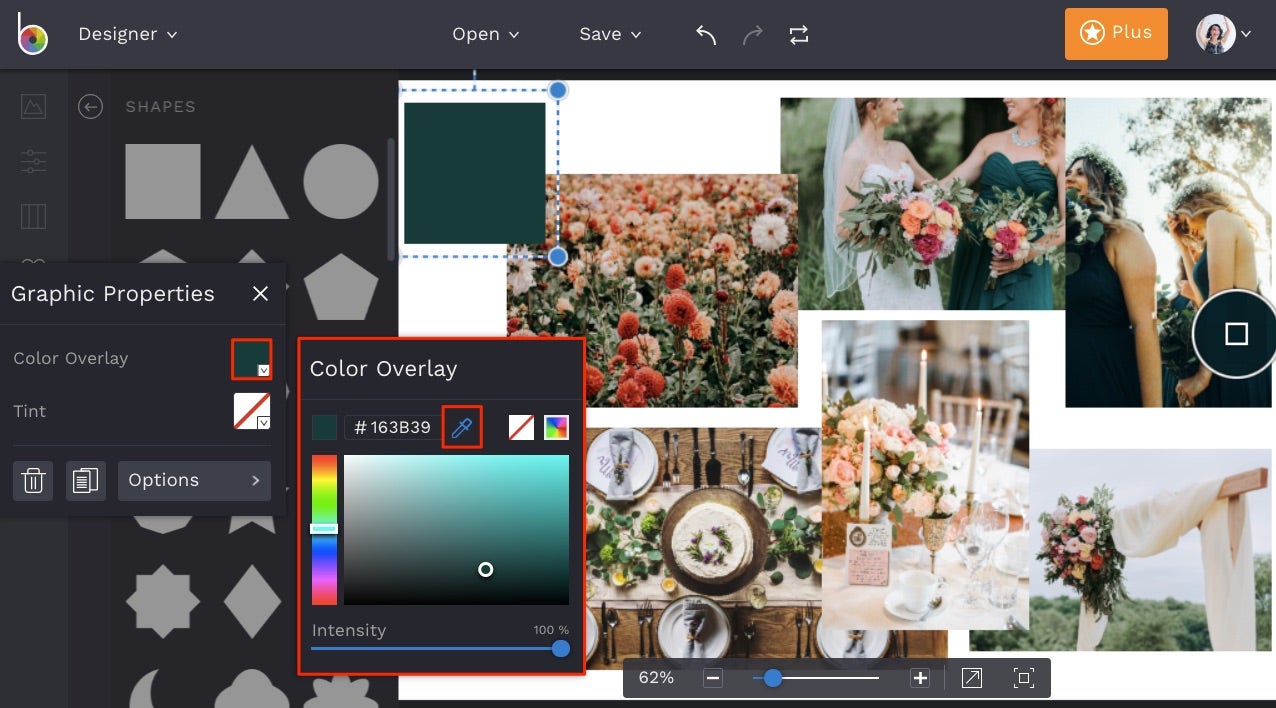The height and width of the screenshot is (708, 1276).
Task: Expand the Options menu in Graphic Properties
Action: (x=194, y=481)
